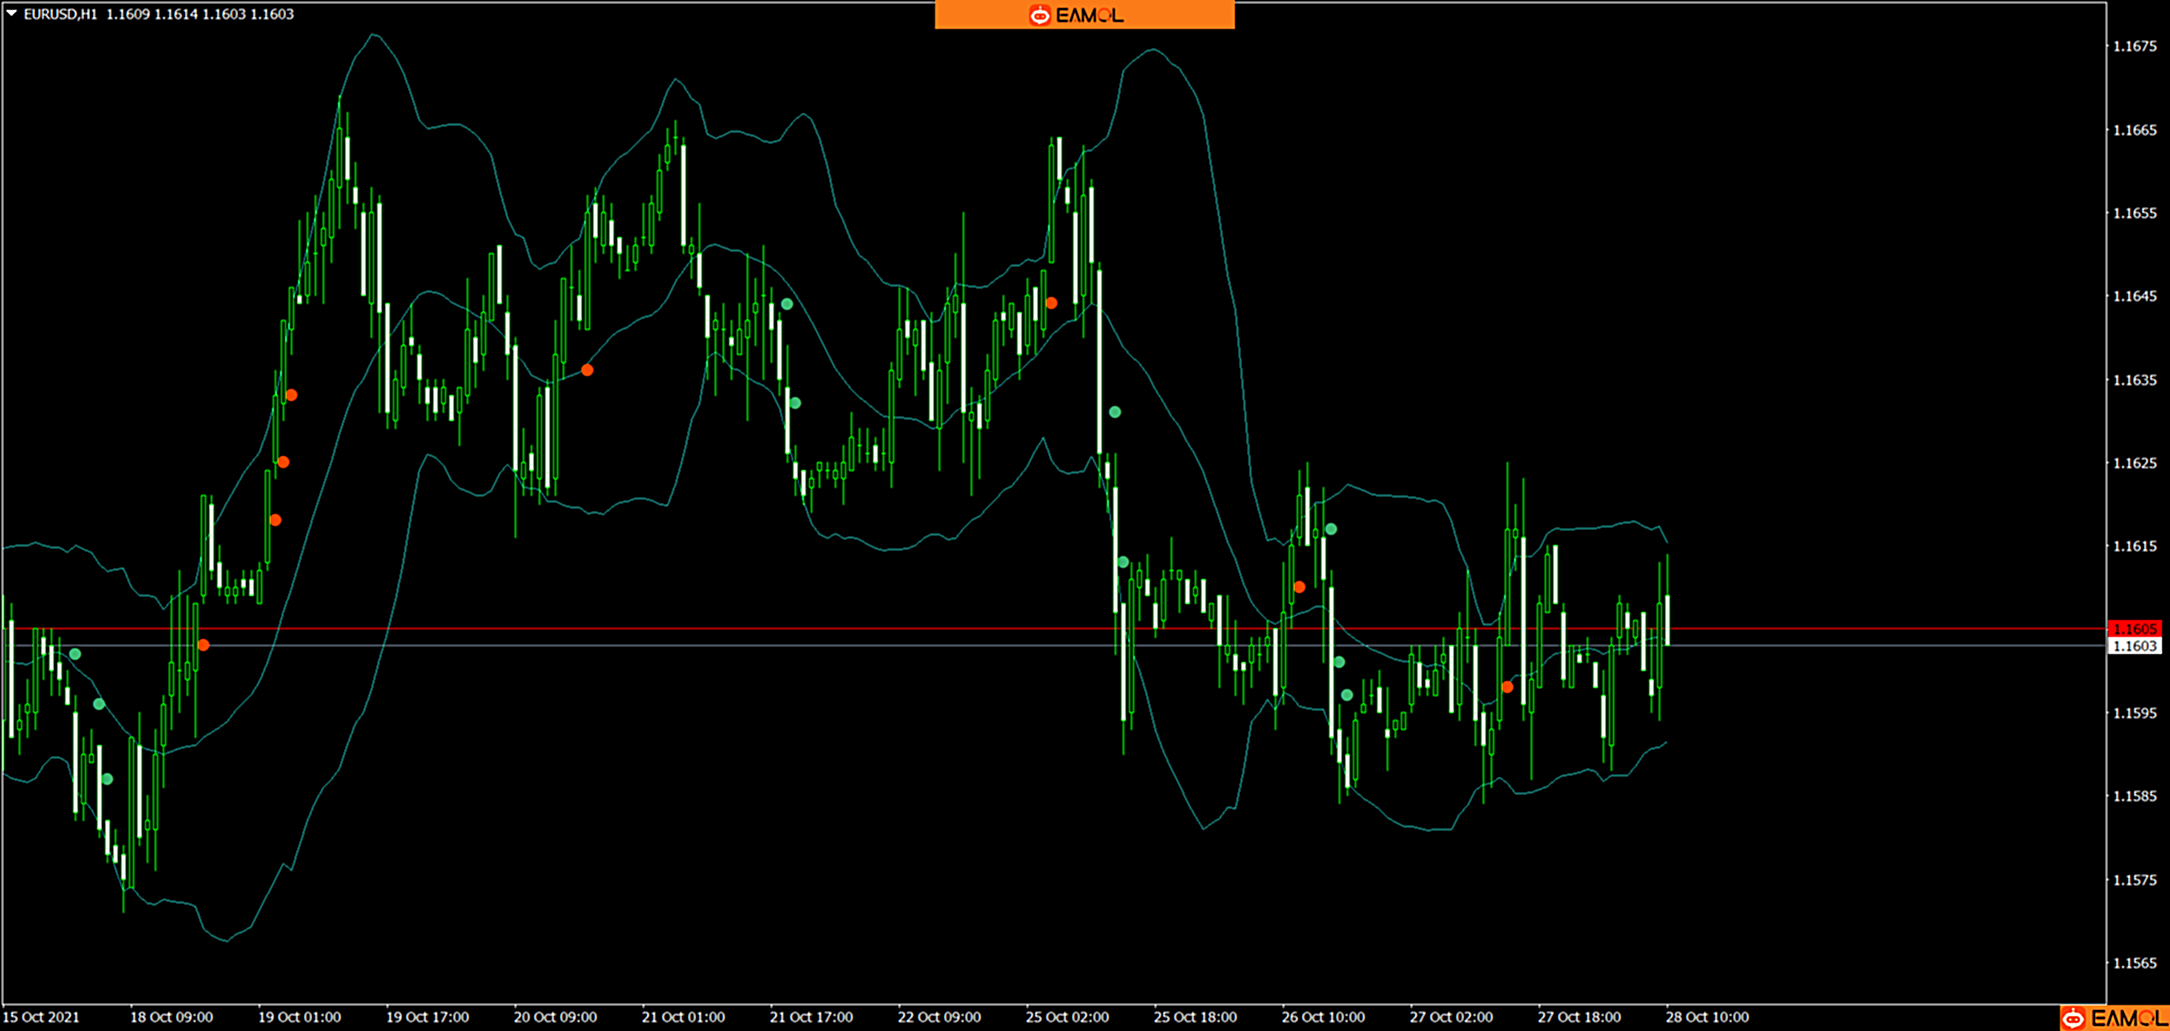Viewport: 2170px width, 1031px height.
Task: Click the '26 Oct 10:00' time label
Action: (x=1323, y=1017)
